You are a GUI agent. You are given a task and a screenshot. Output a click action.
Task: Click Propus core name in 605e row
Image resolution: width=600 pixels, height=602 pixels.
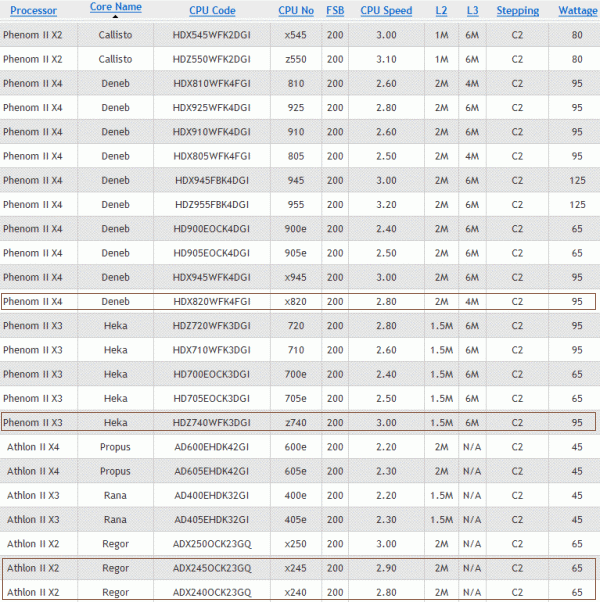(115, 471)
